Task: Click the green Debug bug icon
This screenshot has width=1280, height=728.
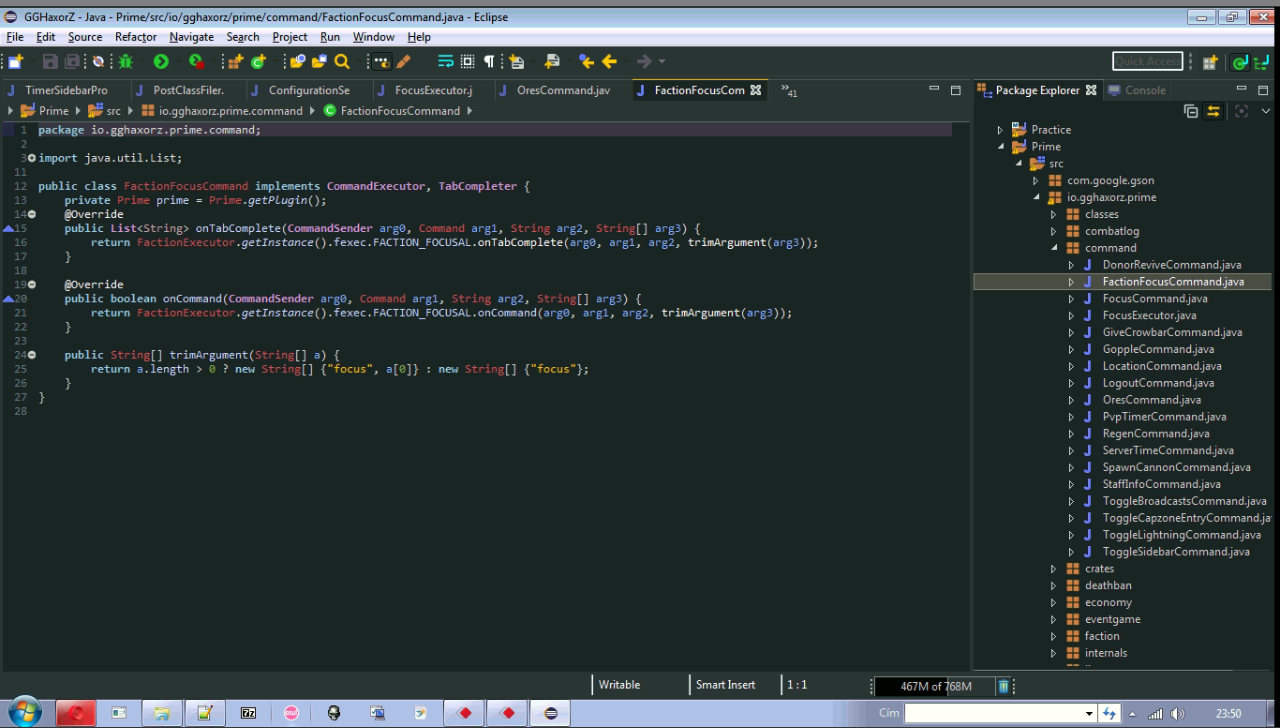Action: tap(125, 62)
